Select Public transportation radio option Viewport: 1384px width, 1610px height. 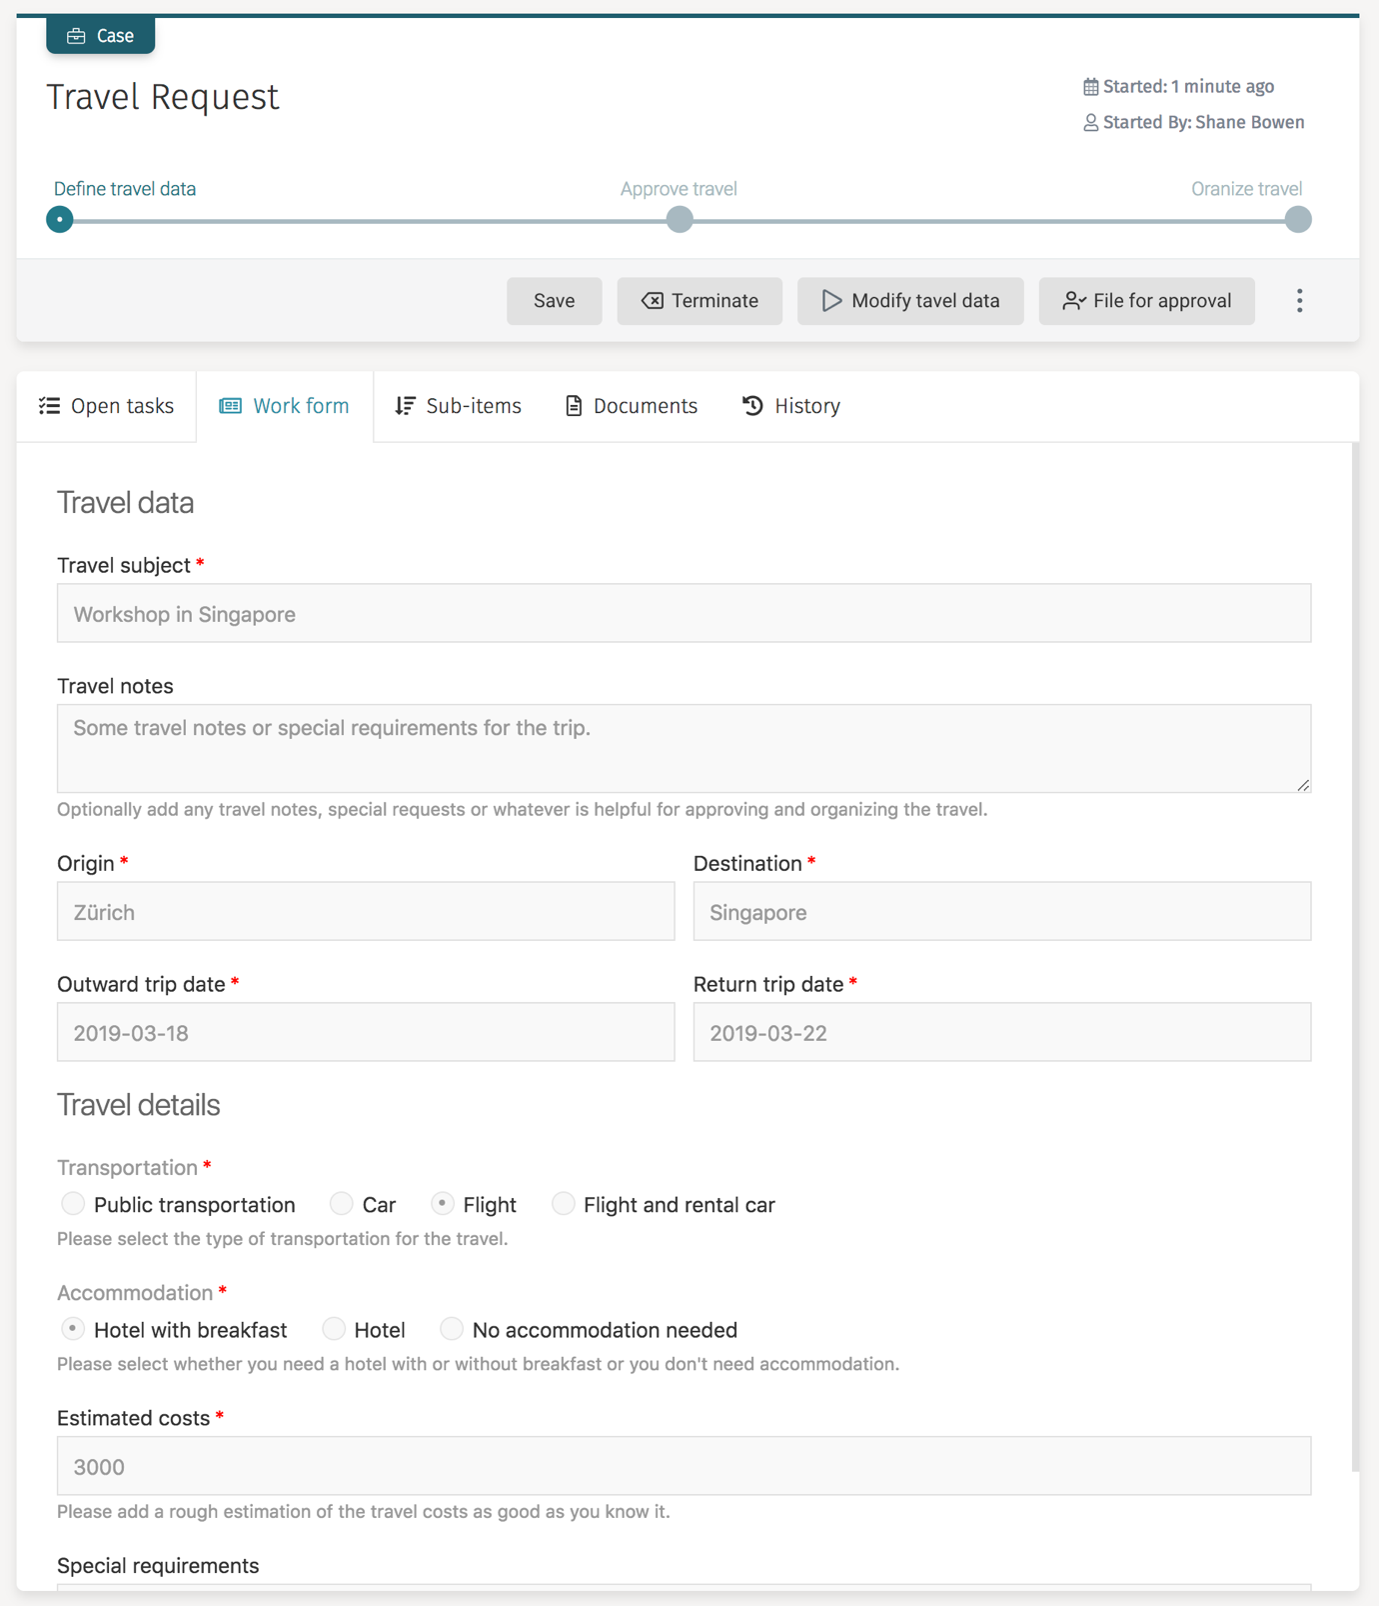pyautogui.click(x=73, y=1204)
